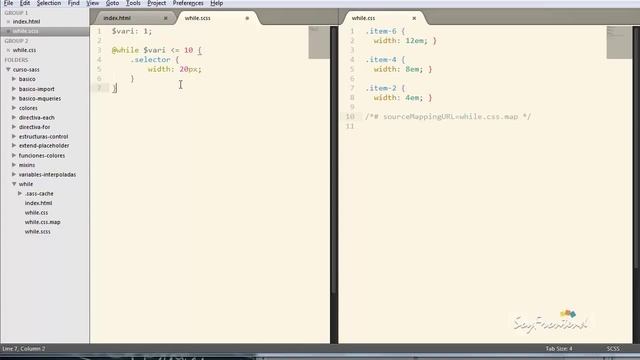
Task: Open the Tools menu
Action: (x=133, y=3)
